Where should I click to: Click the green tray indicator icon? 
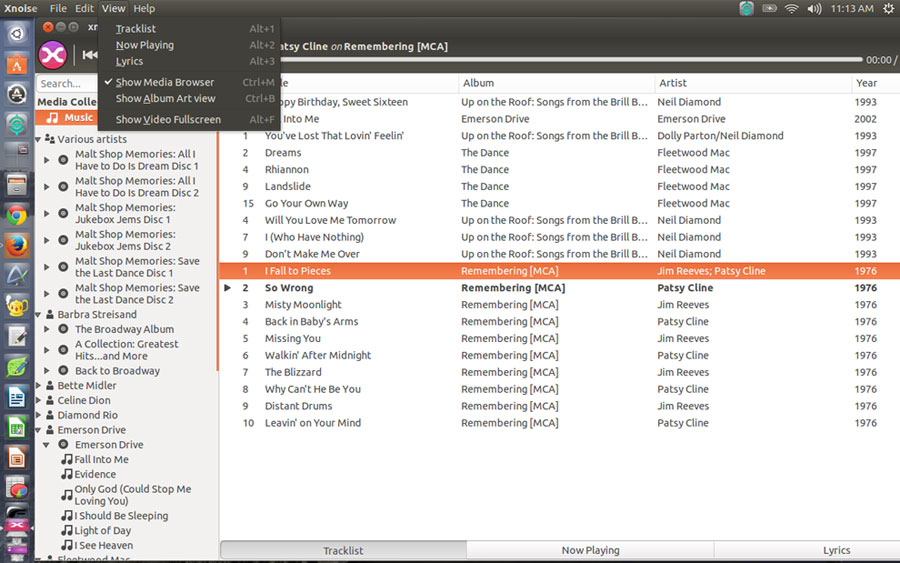point(746,9)
